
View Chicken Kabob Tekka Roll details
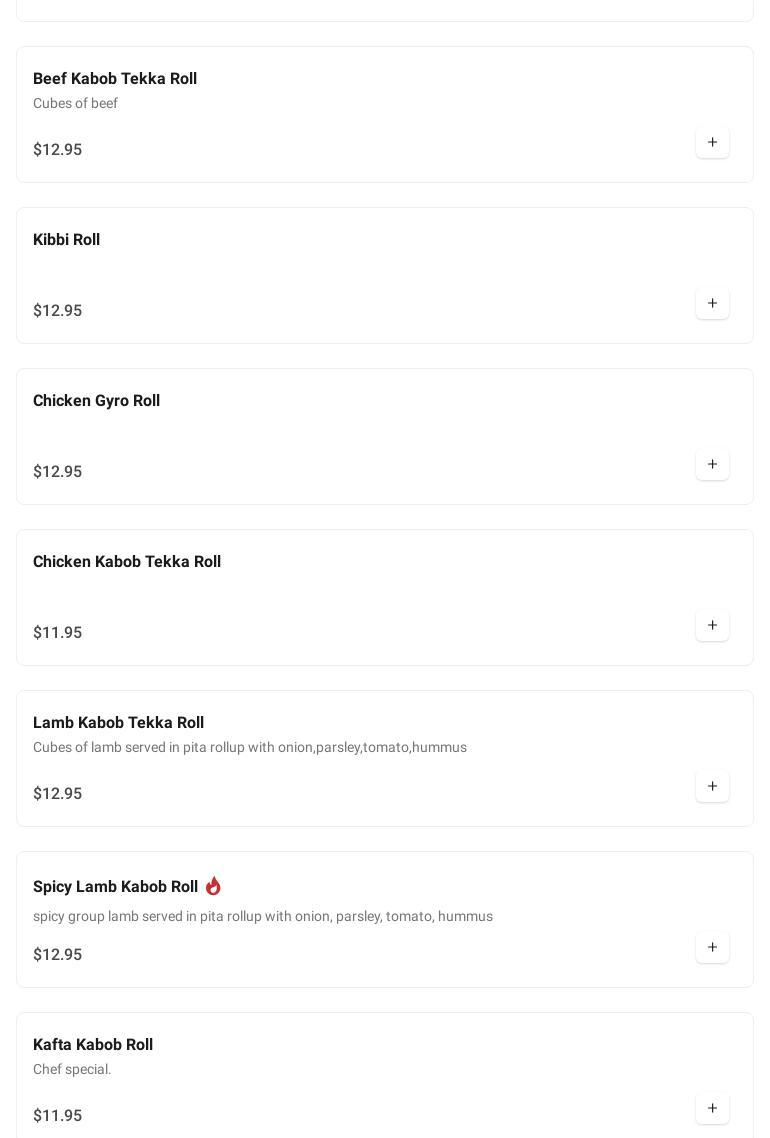pyautogui.click(x=127, y=562)
